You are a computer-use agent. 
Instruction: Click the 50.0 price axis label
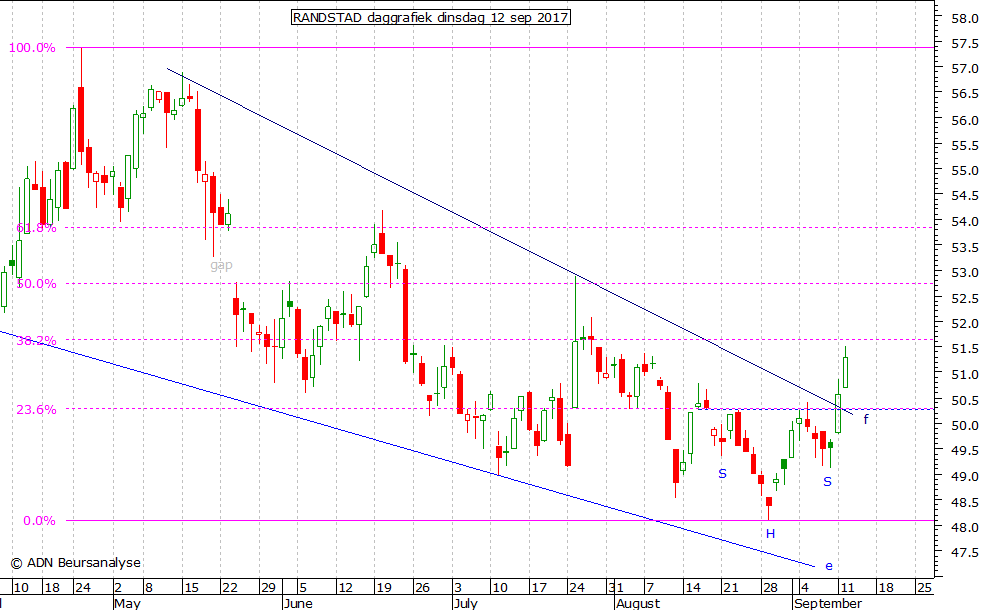(964, 426)
